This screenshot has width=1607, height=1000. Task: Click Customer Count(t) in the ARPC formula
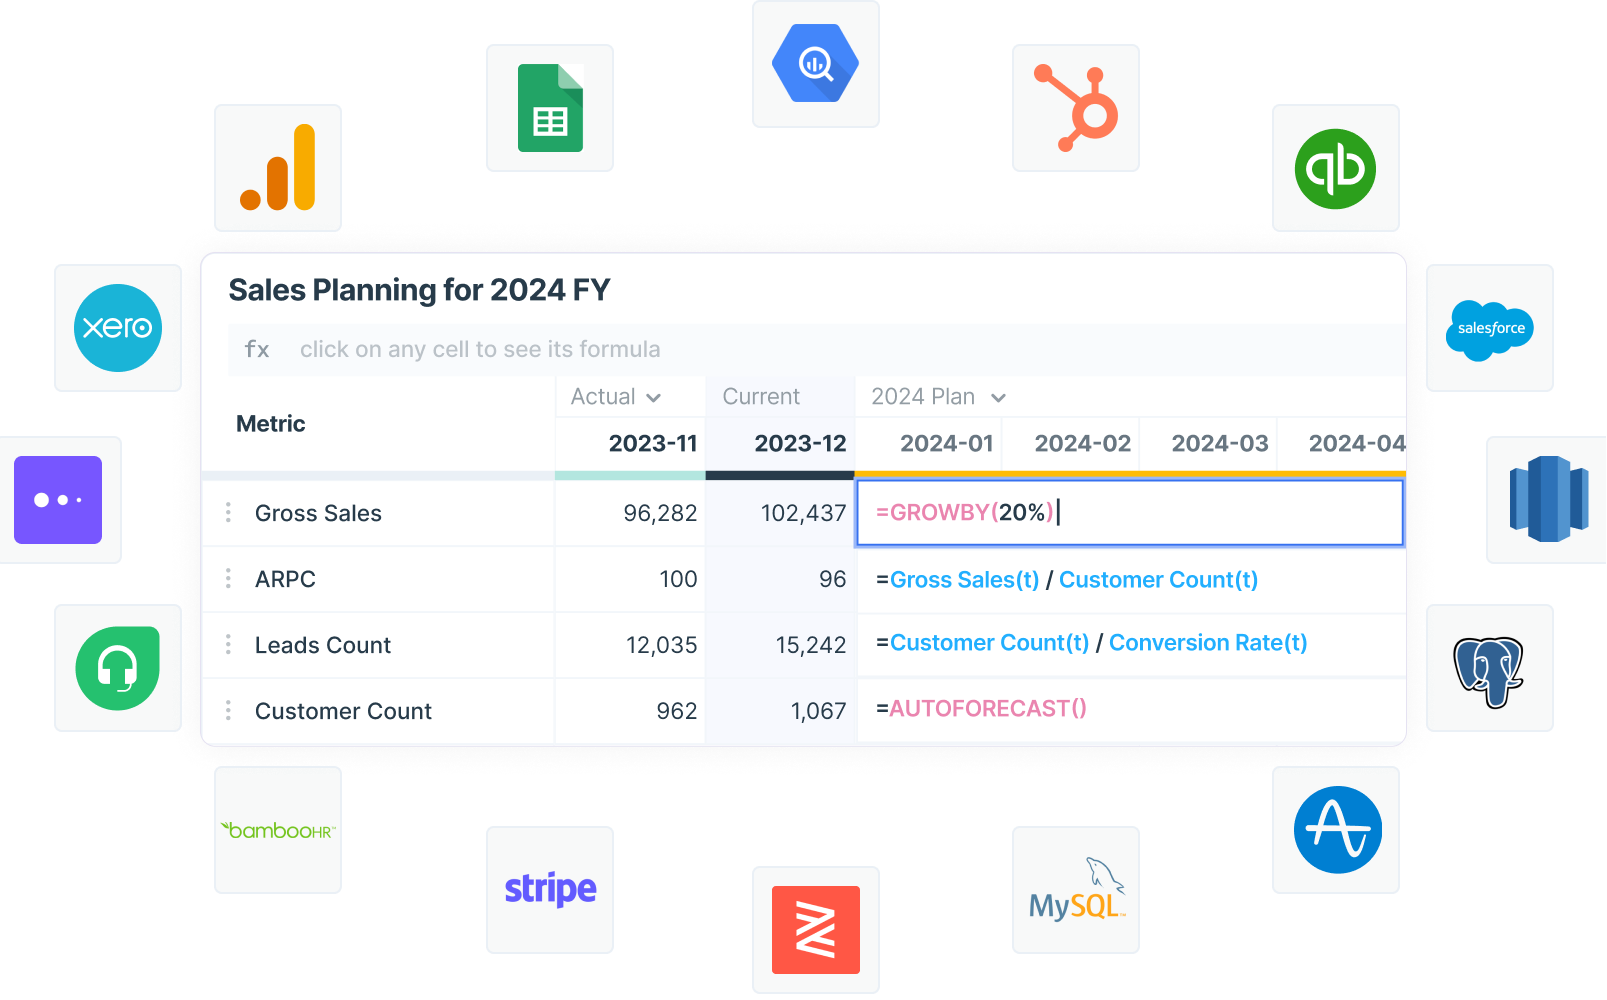1158,580
